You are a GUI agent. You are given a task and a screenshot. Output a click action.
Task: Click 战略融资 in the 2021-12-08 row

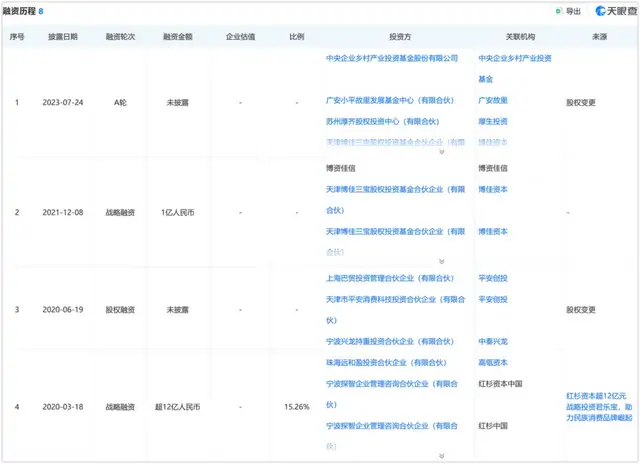click(x=120, y=213)
